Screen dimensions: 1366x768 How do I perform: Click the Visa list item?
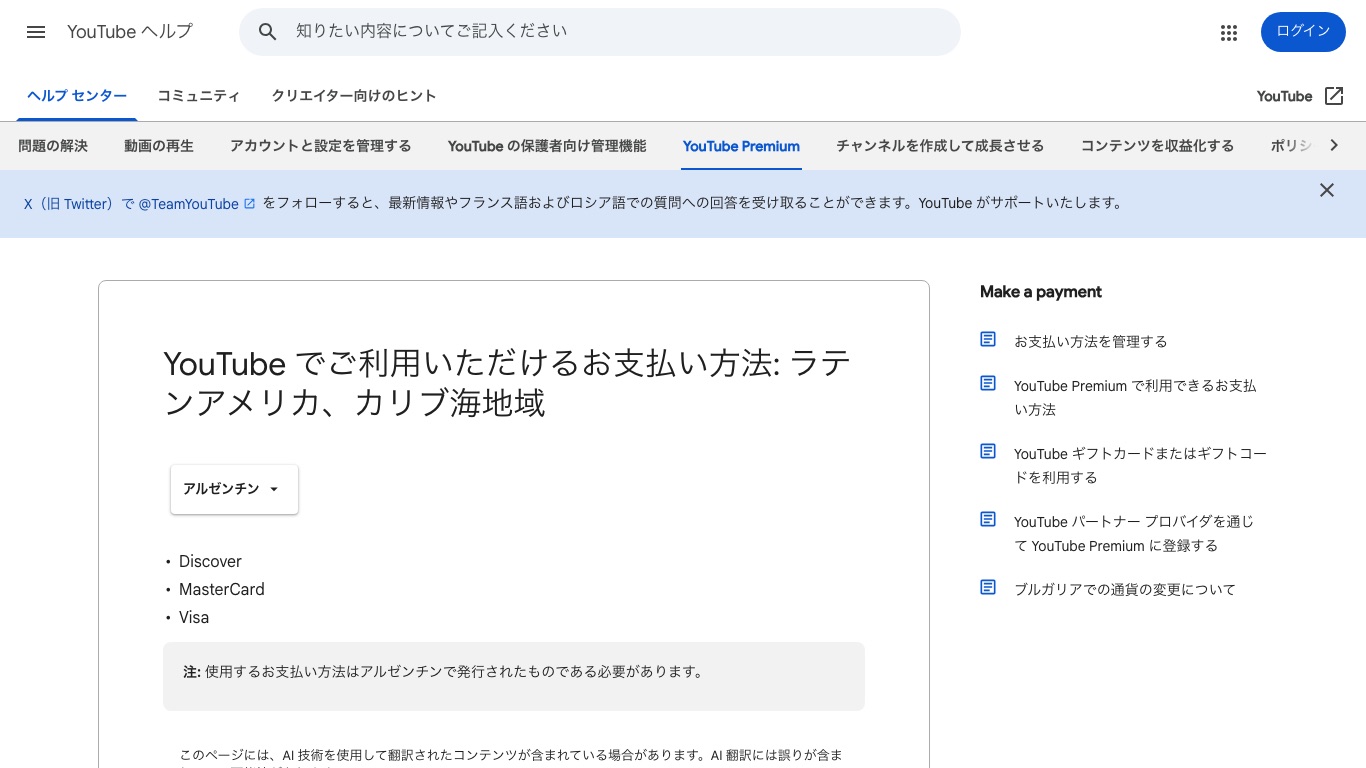tap(194, 617)
